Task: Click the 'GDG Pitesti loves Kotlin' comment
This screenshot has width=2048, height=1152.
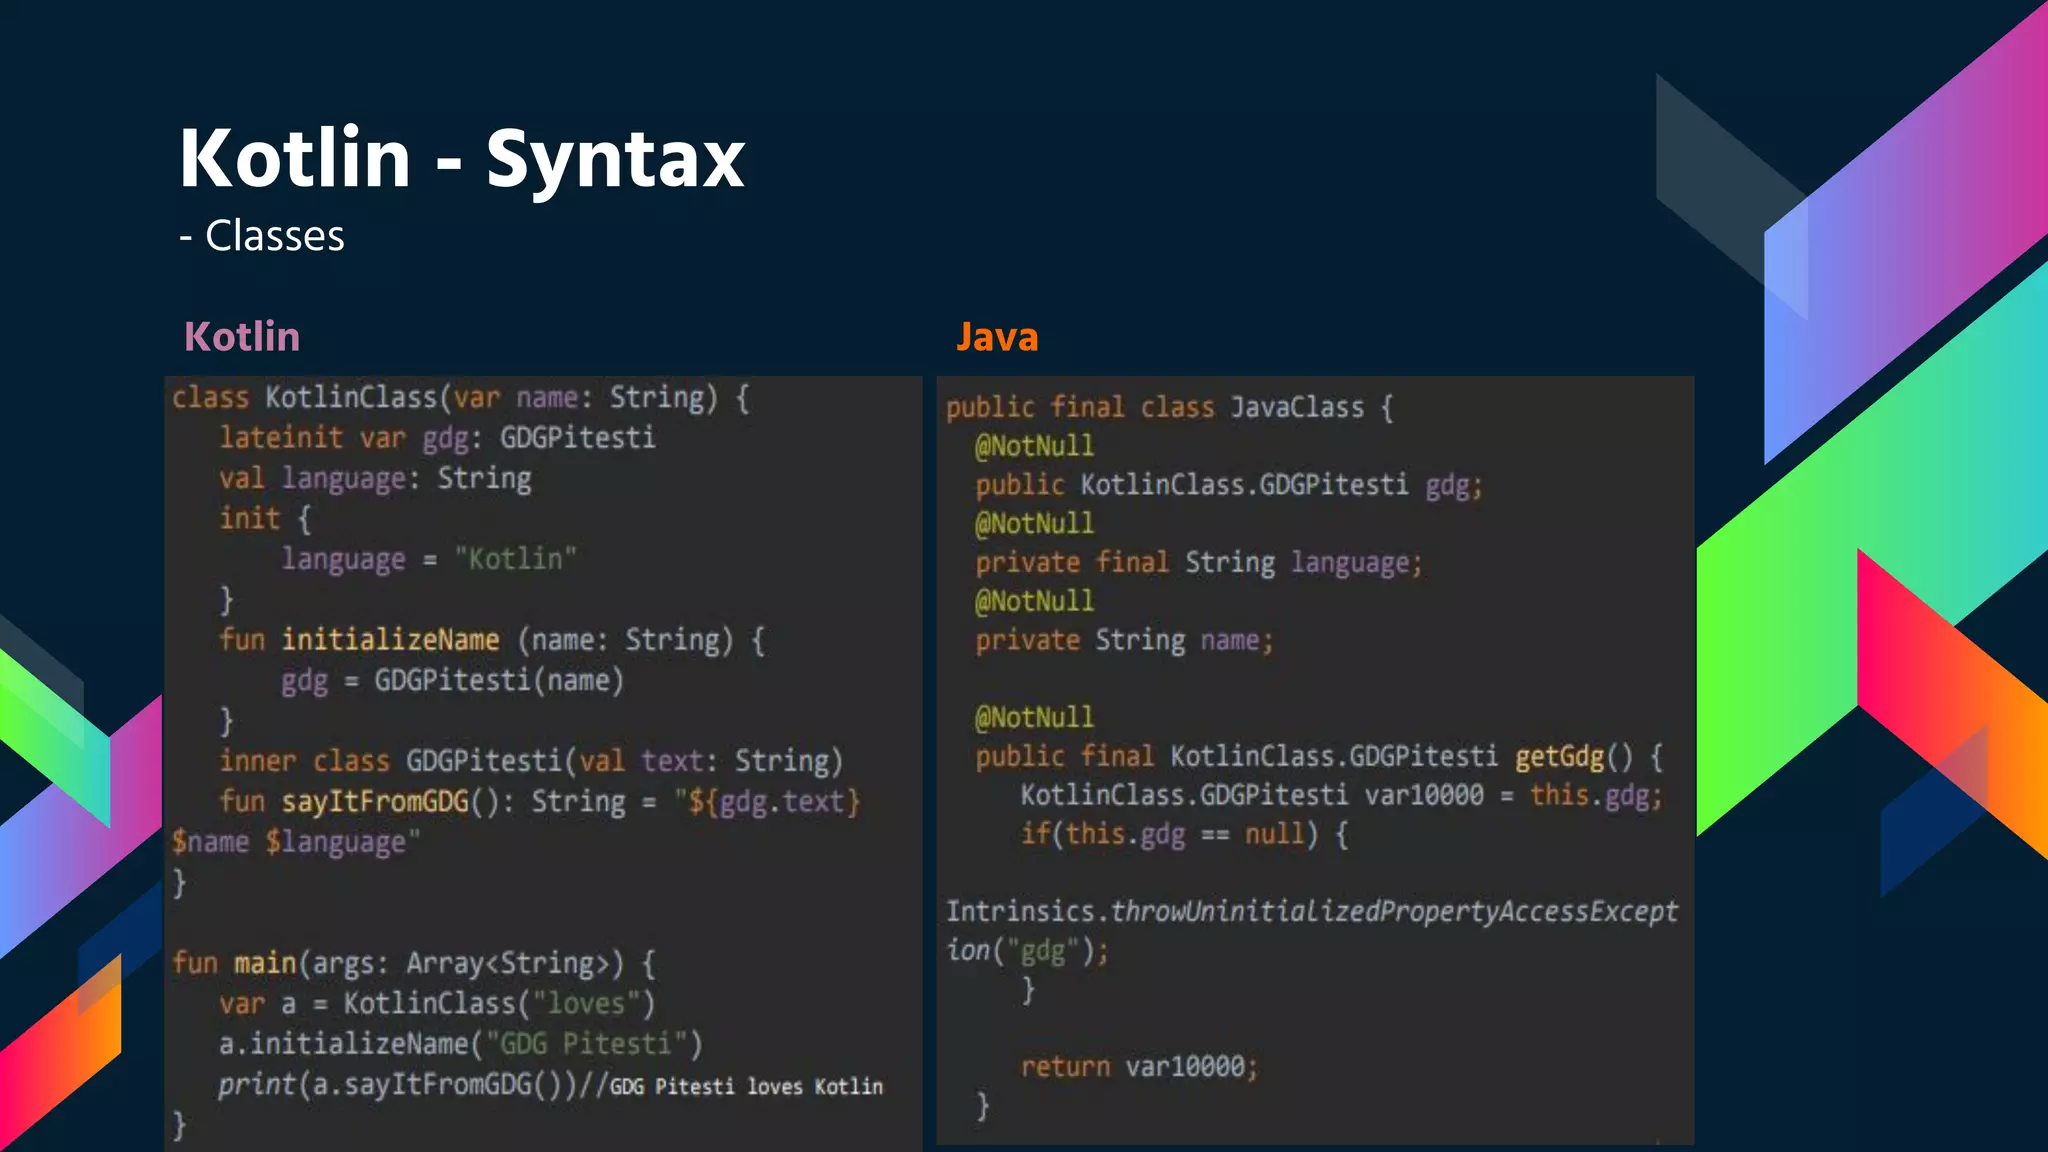Action: pos(746,1087)
